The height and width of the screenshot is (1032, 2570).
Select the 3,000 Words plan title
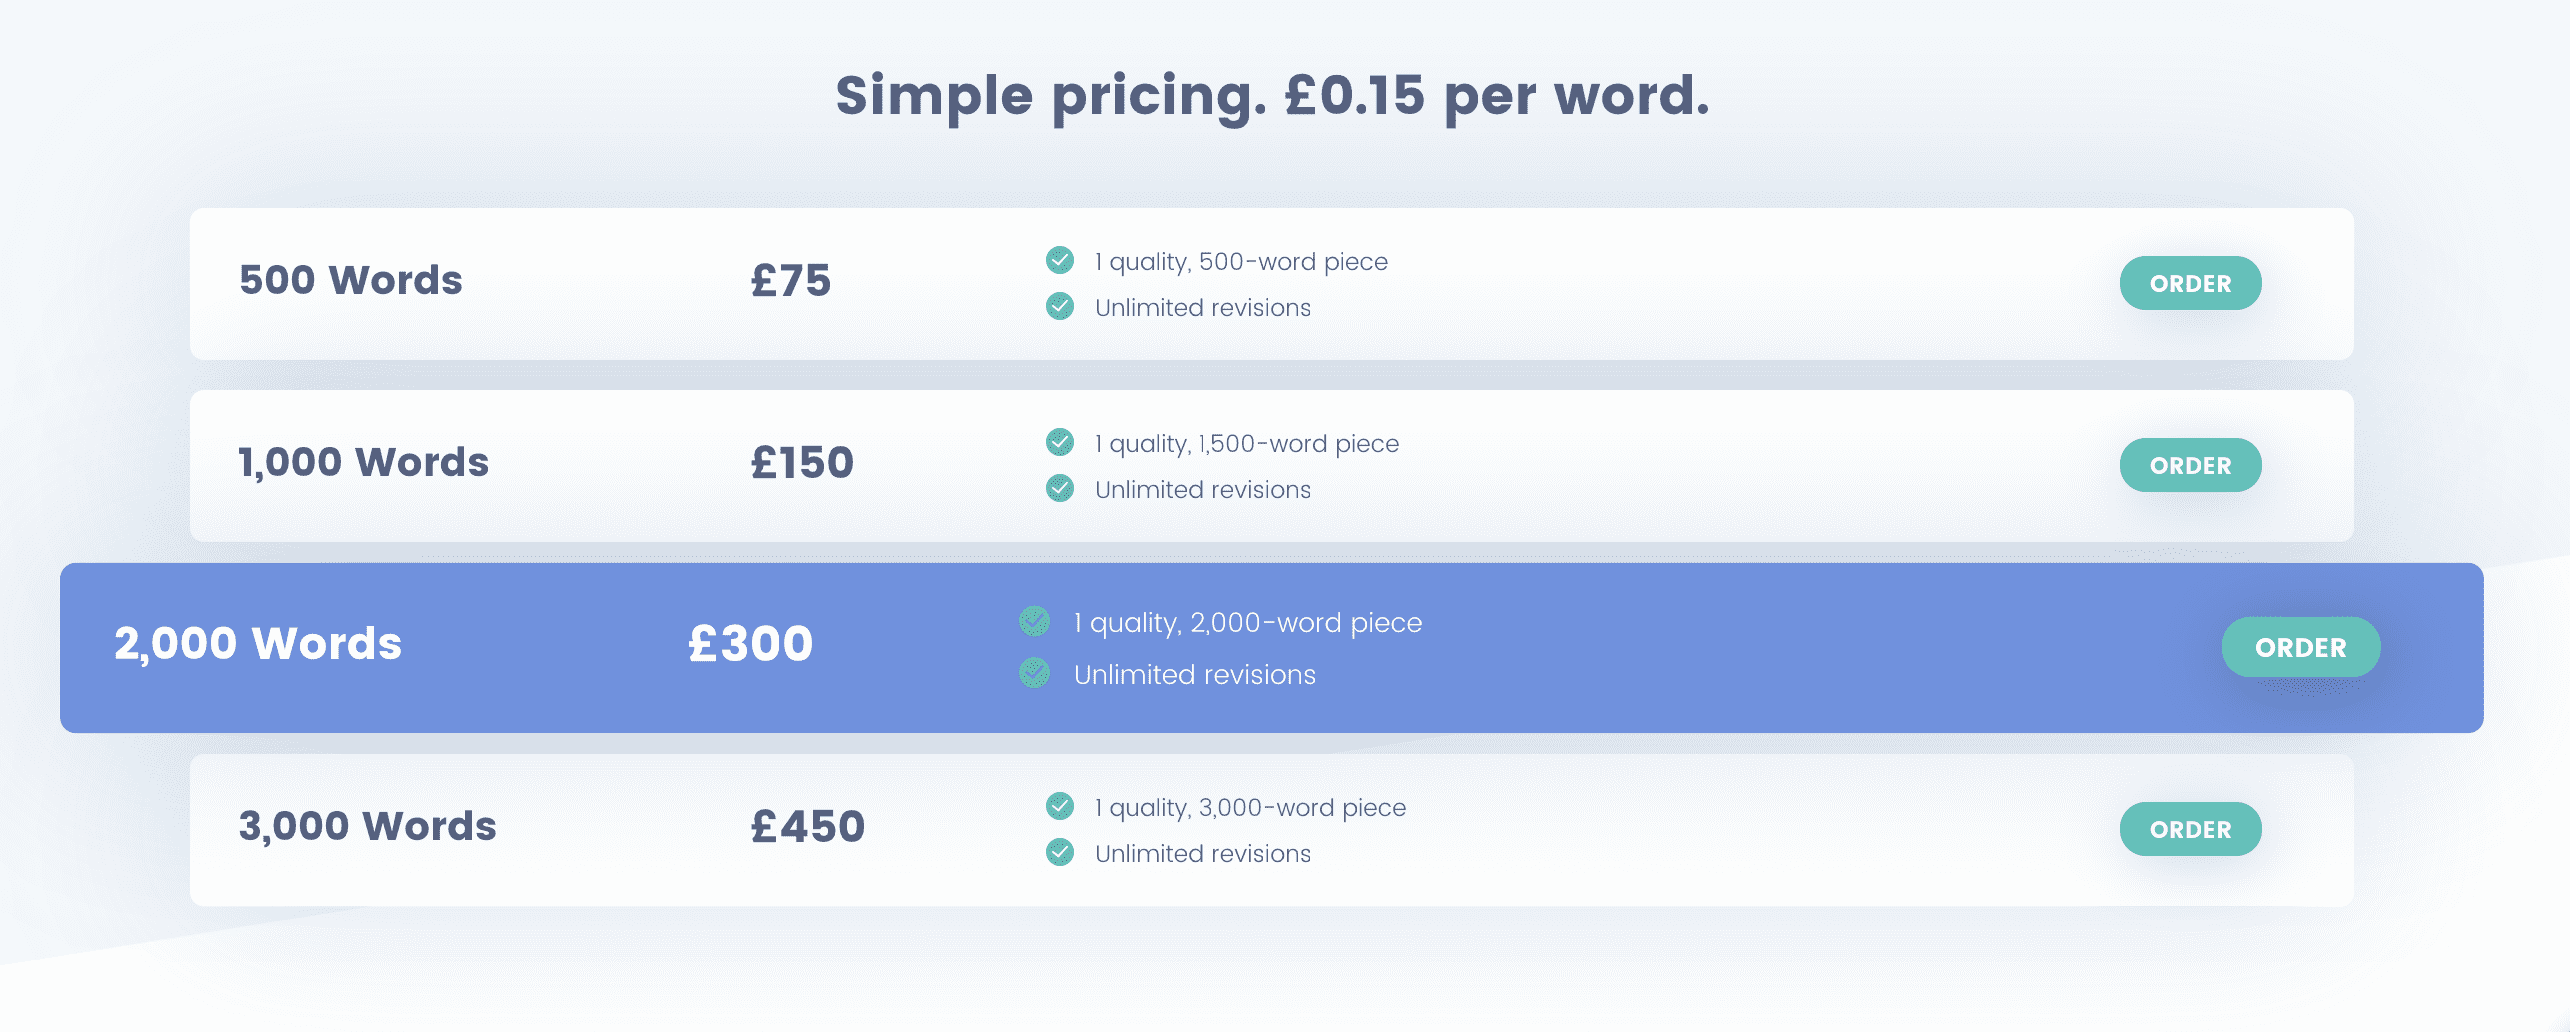(367, 826)
